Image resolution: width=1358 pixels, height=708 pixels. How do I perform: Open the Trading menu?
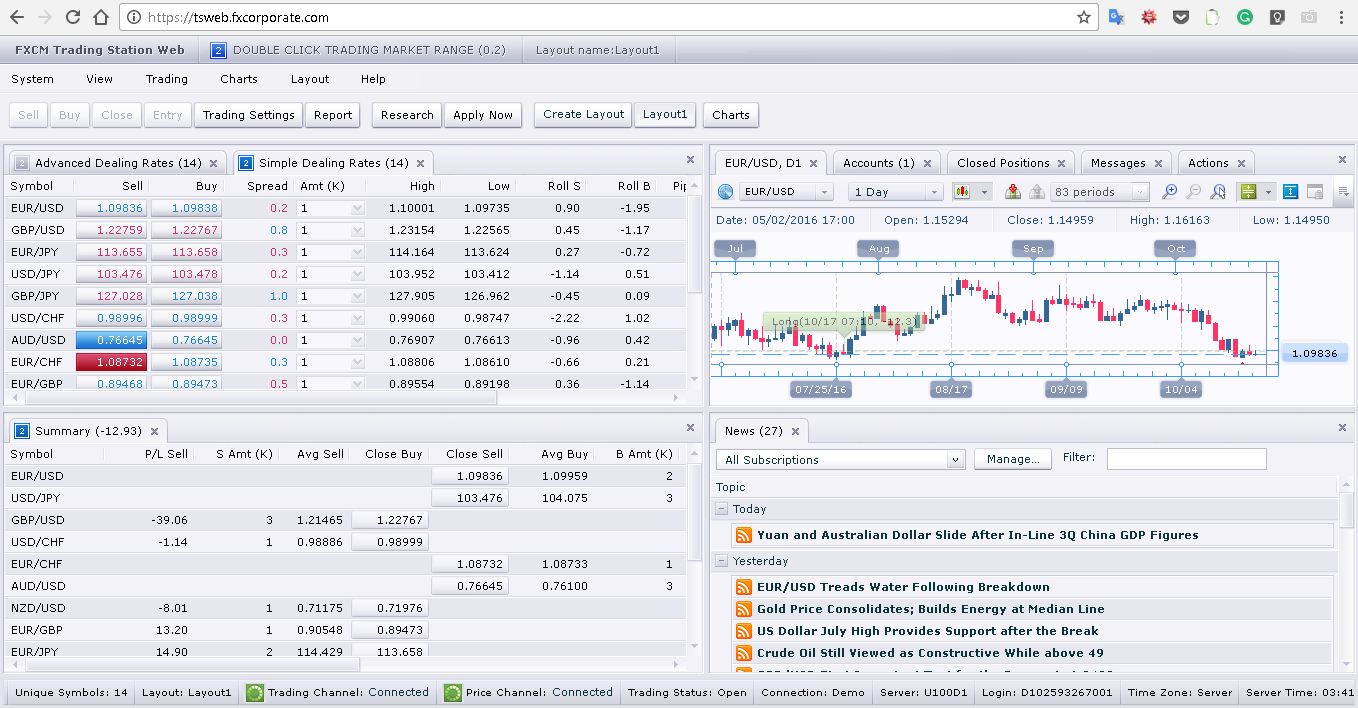(166, 79)
